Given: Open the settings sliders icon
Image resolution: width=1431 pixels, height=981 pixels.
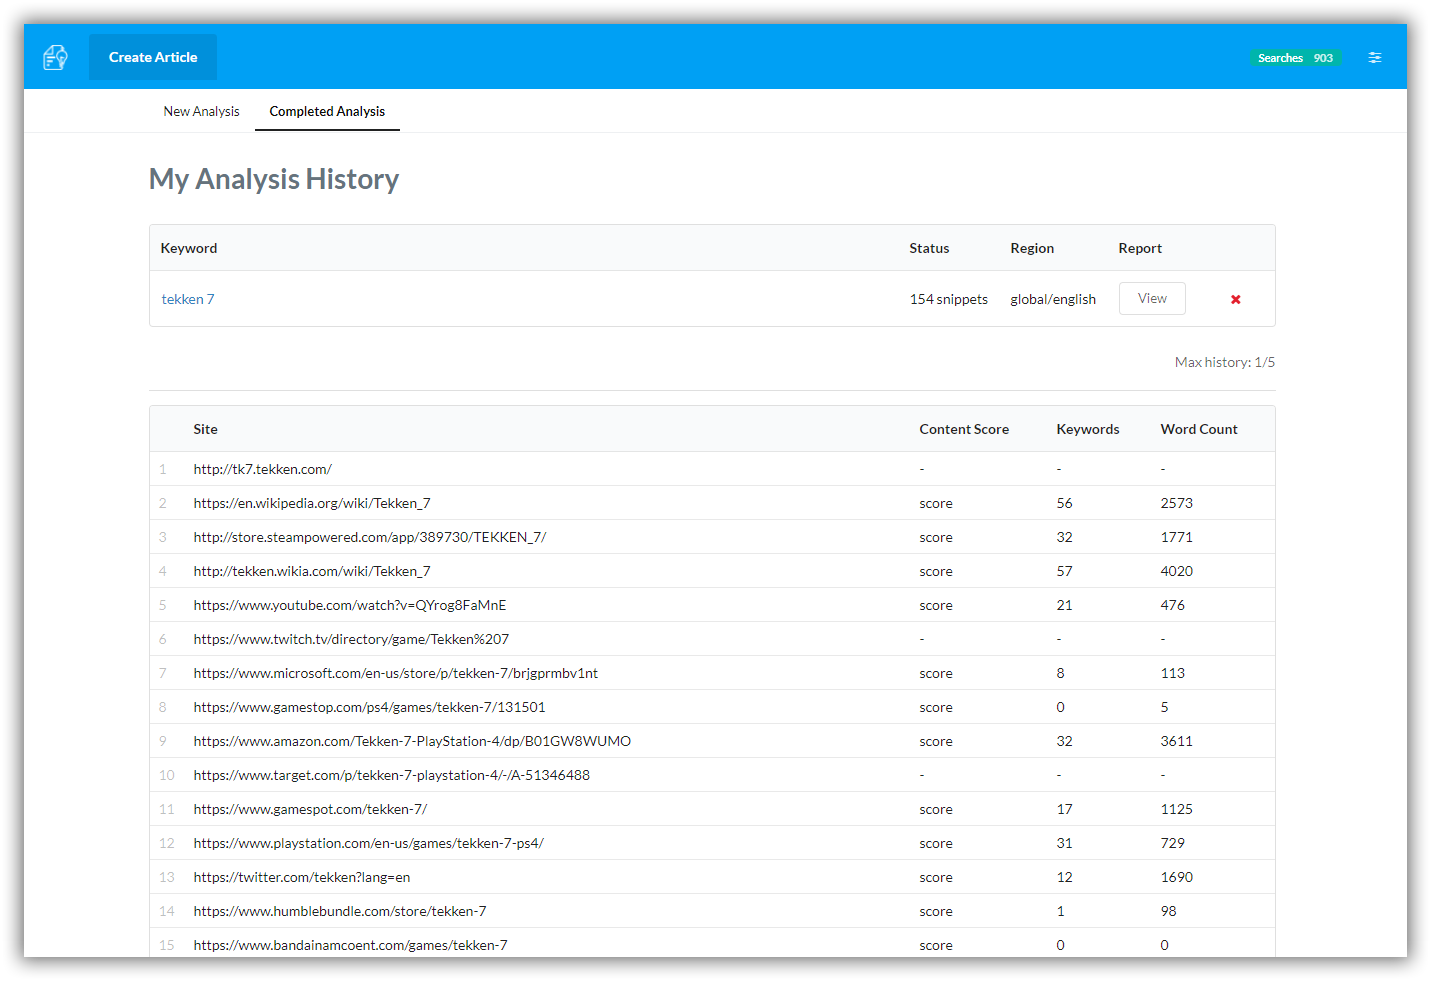Looking at the screenshot, I should [1375, 58].
